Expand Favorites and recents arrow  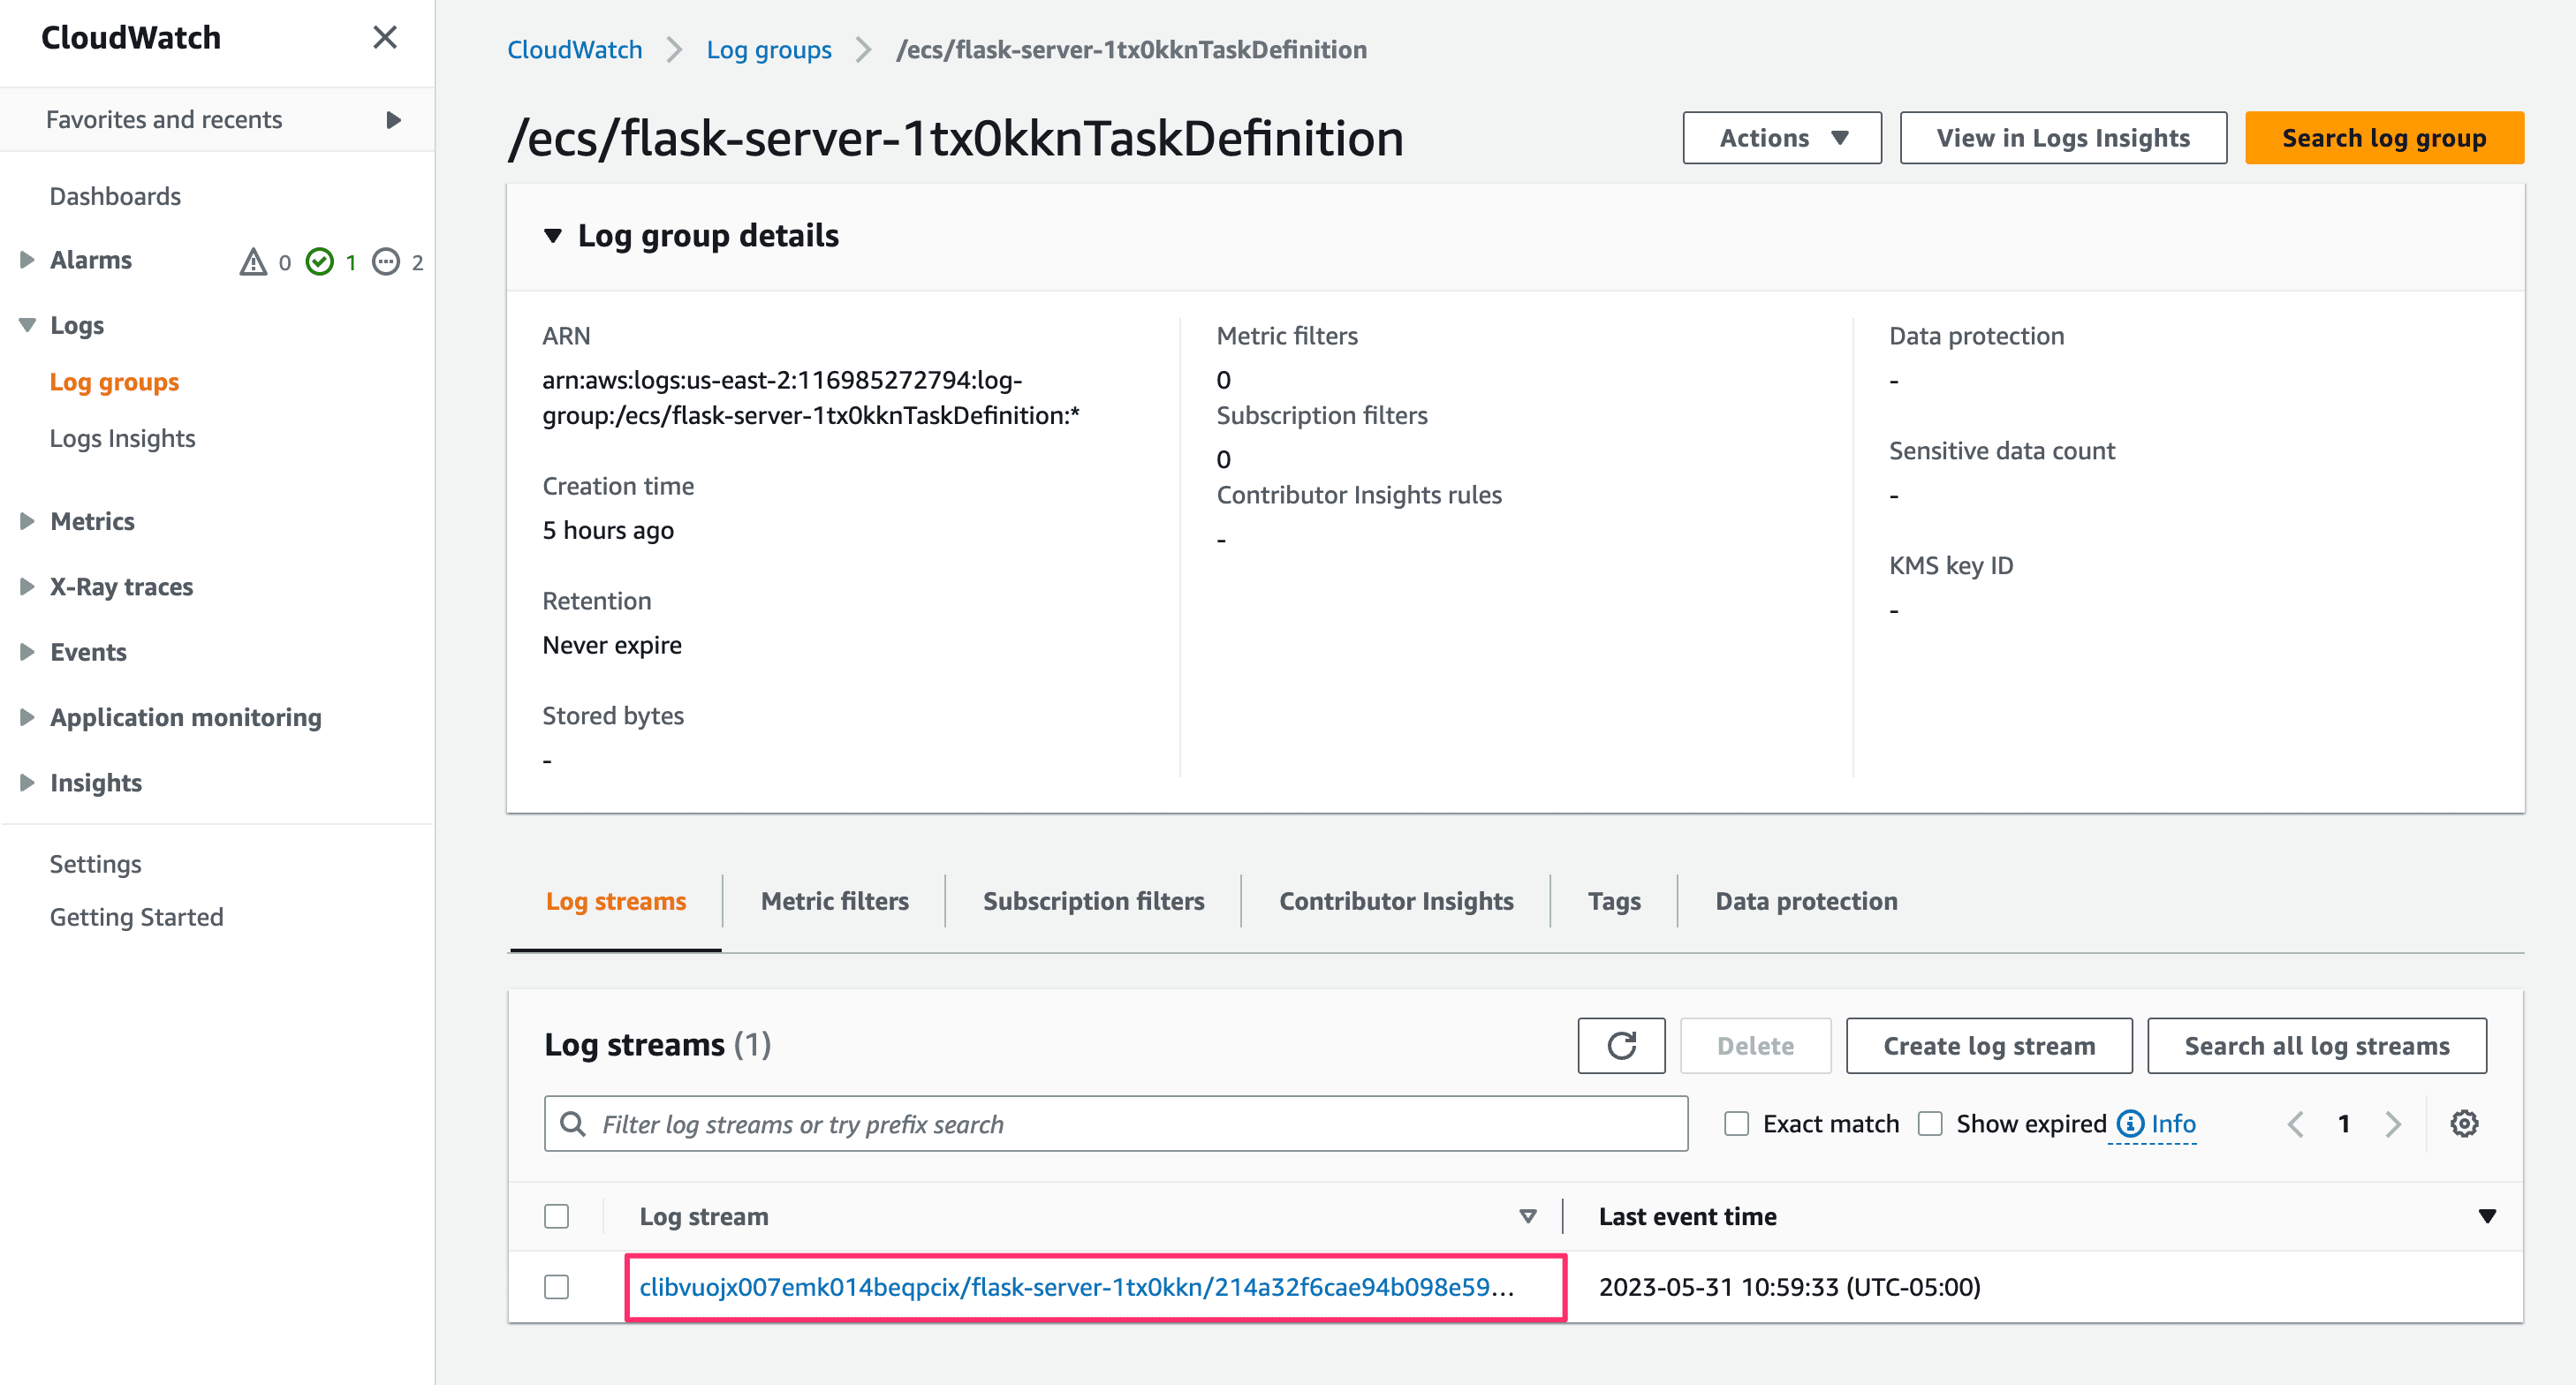click(x=393, y=120)
